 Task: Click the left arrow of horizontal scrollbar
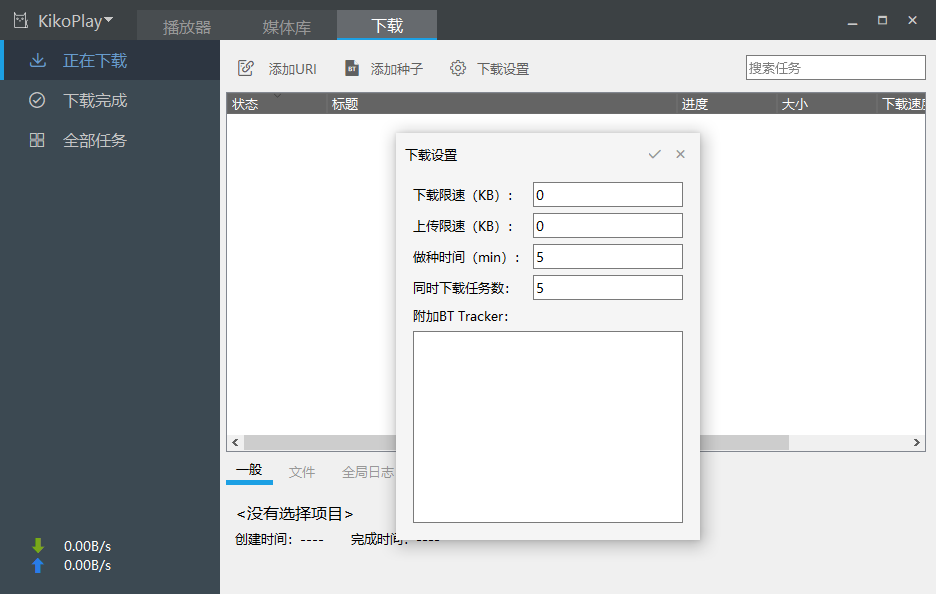click(x=235, y=442)
